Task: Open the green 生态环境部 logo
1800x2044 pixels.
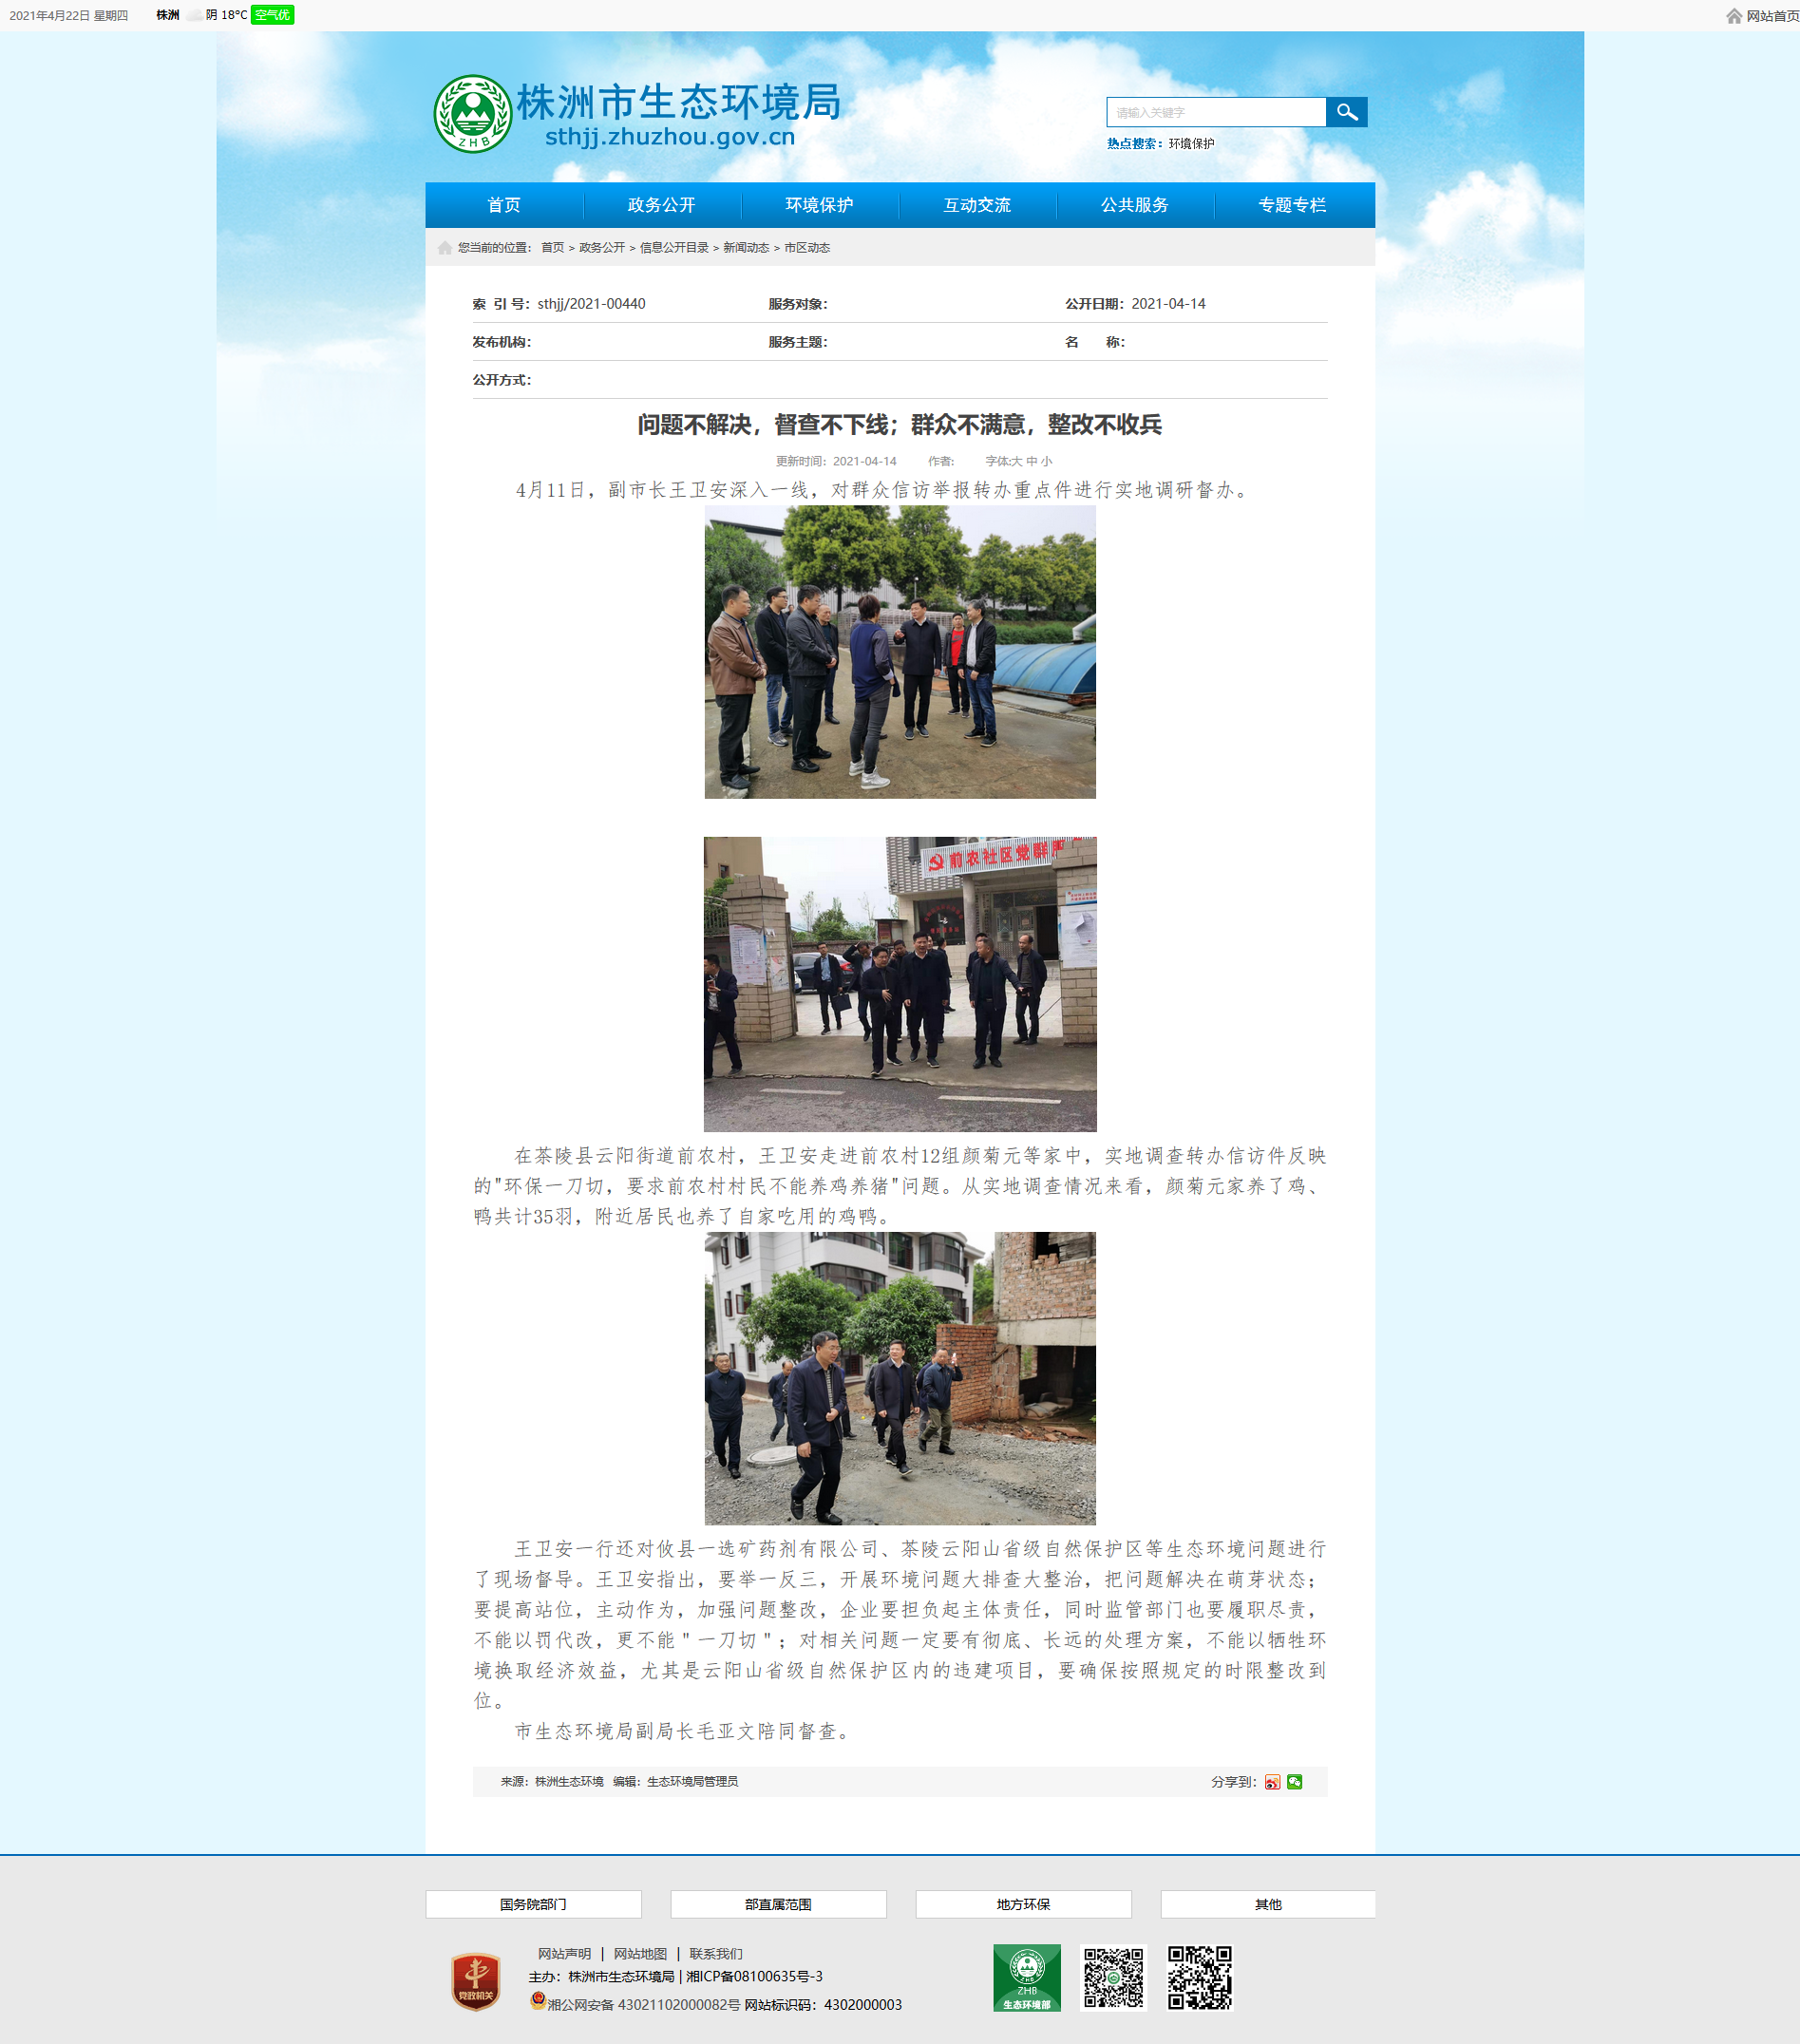Action: tap(1026, 1978)
